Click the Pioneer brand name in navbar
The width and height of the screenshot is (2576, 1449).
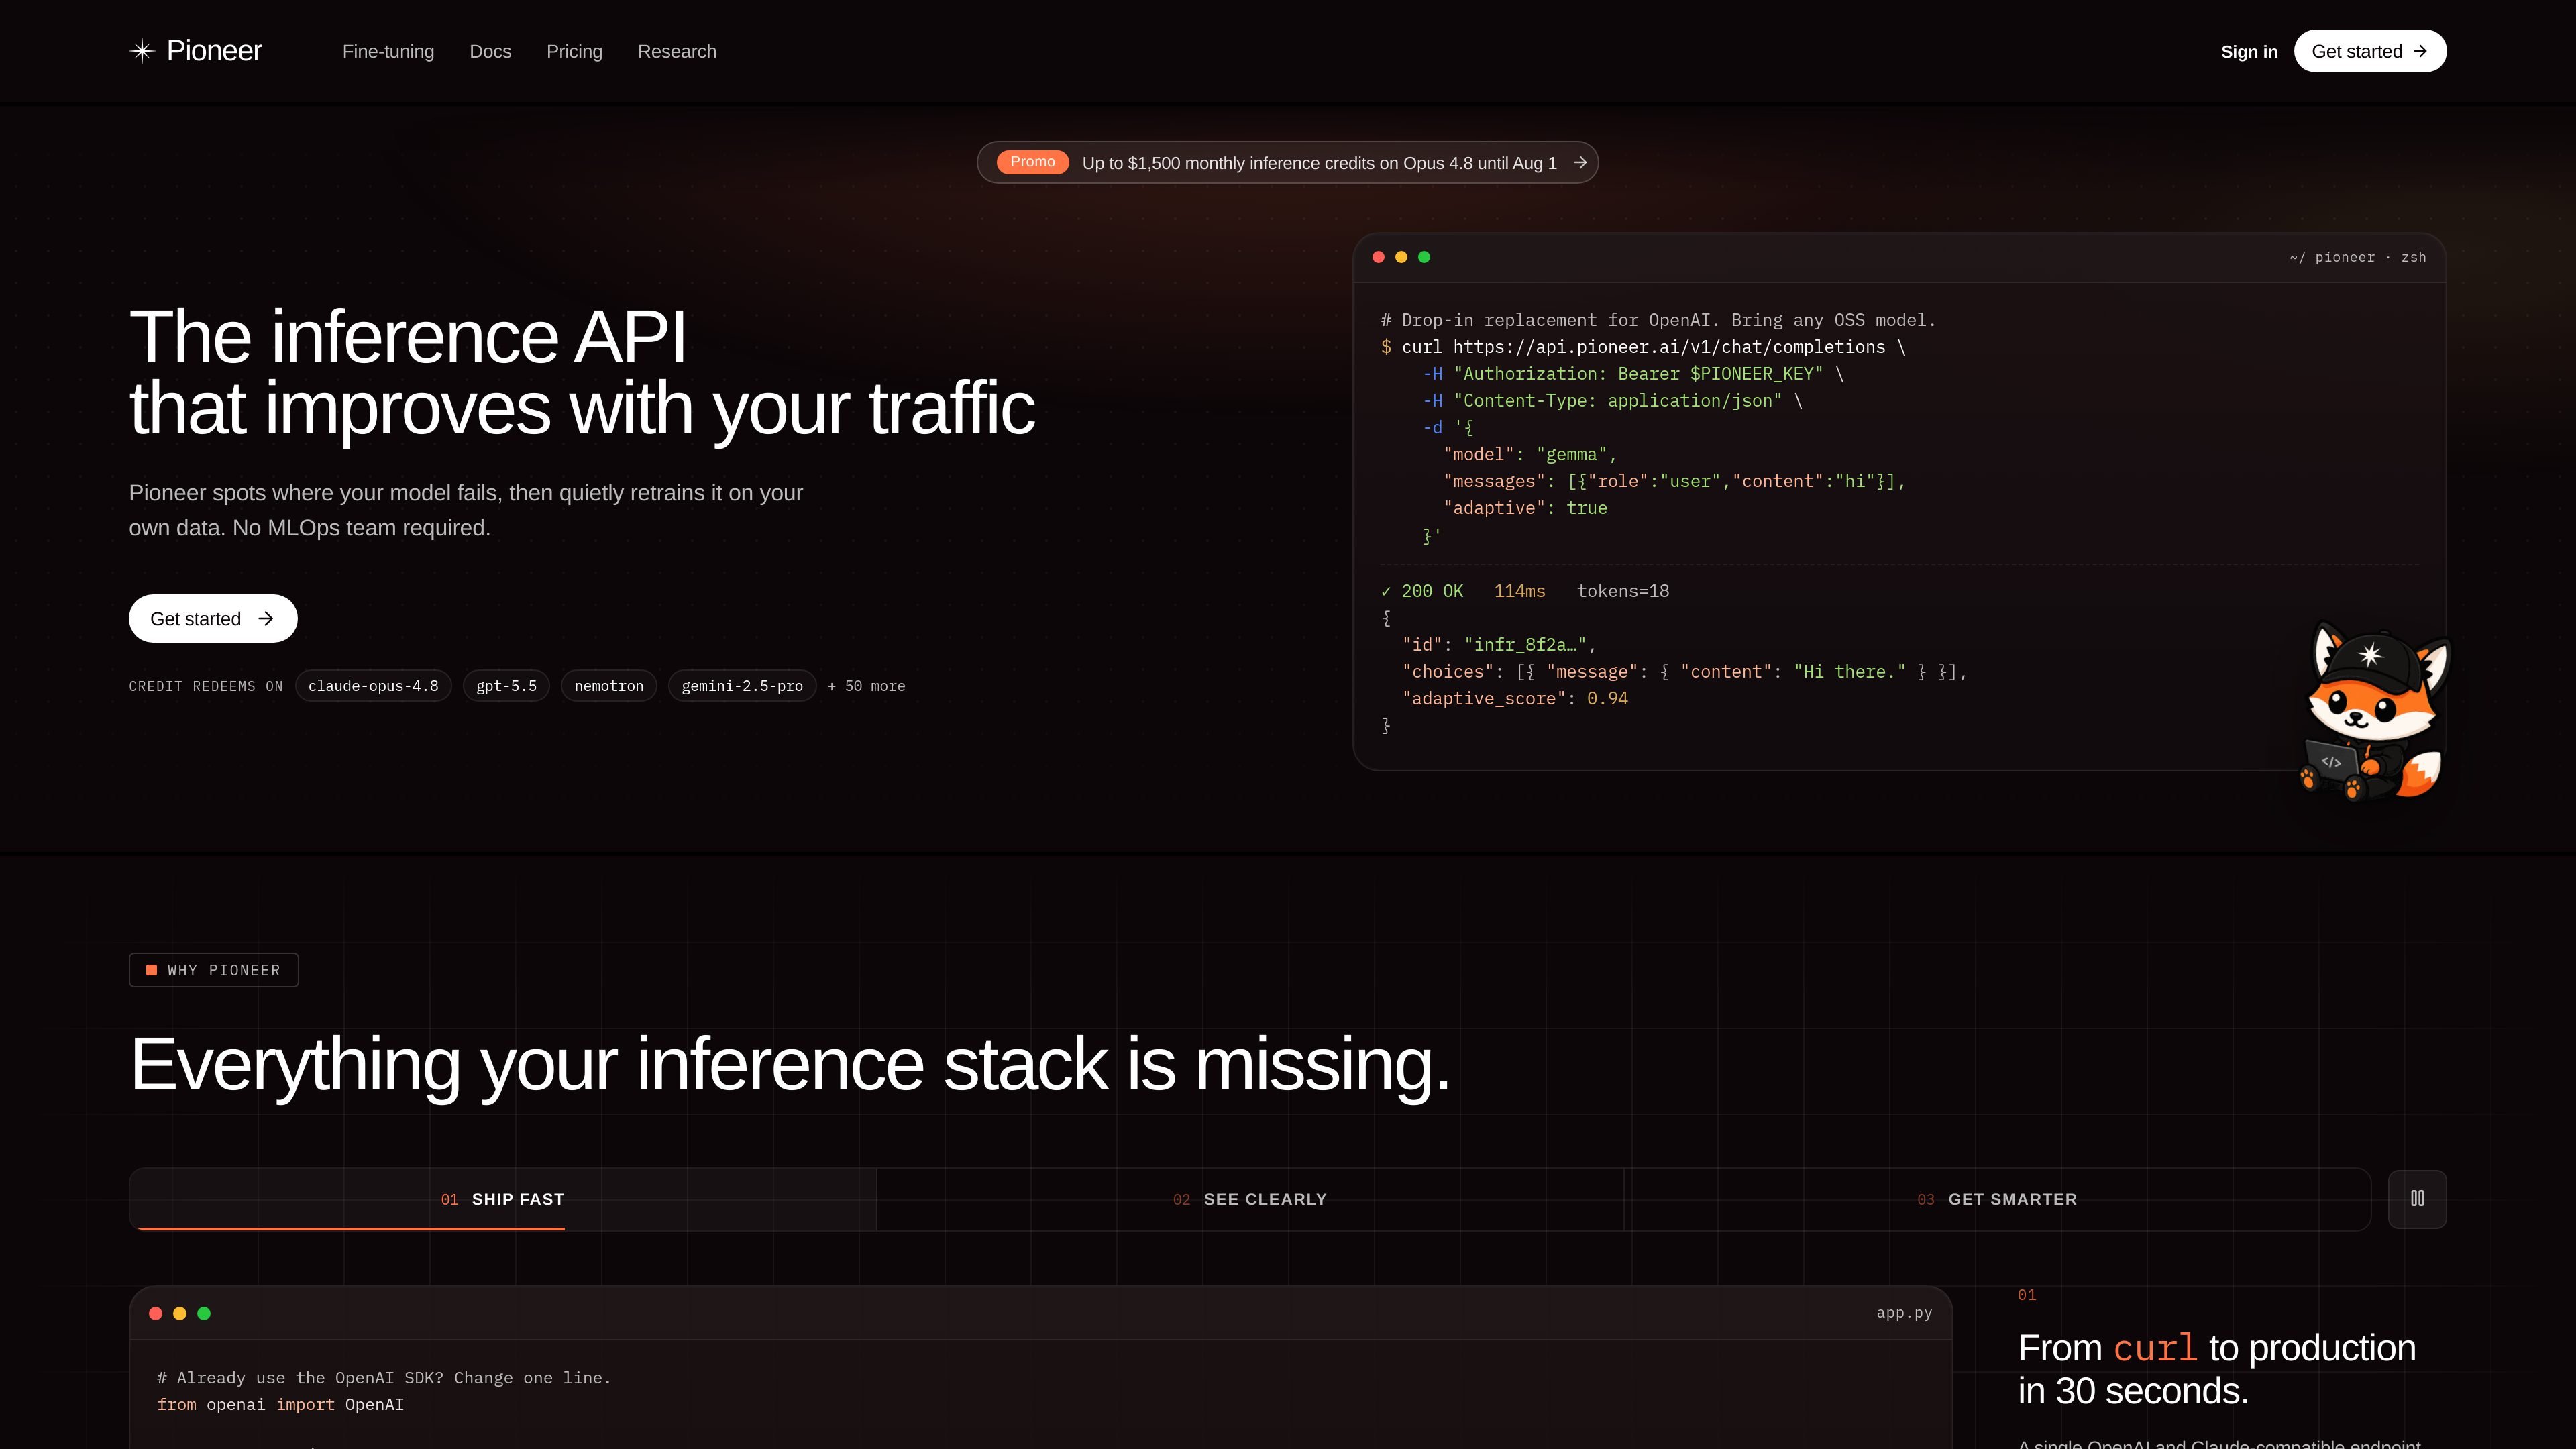[x=214, y=51]
